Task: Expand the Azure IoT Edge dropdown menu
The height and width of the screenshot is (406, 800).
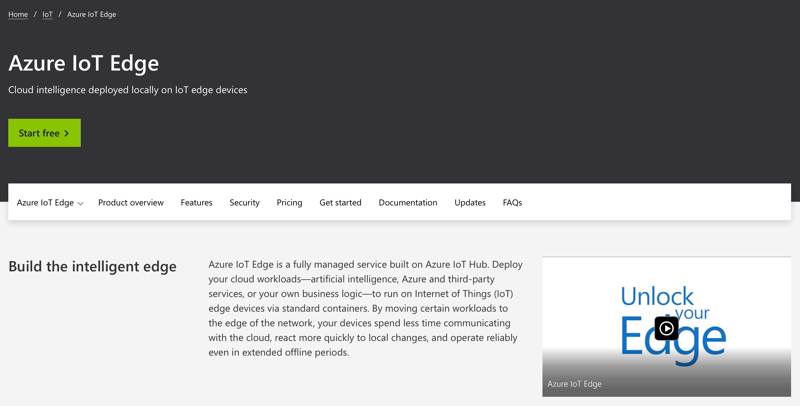Action: pyautogui.click(x=50, y=202)
